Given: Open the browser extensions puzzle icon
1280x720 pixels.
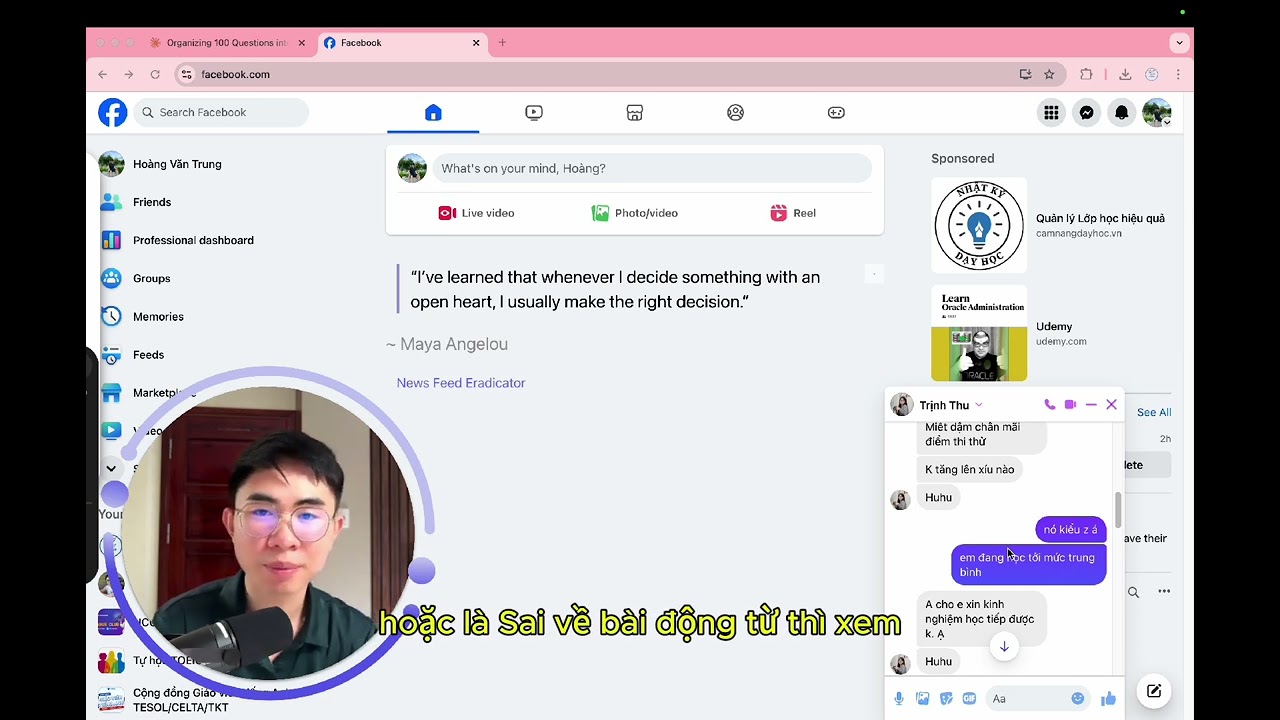Looking at the screenshot, I should (x=1086, y=74).
